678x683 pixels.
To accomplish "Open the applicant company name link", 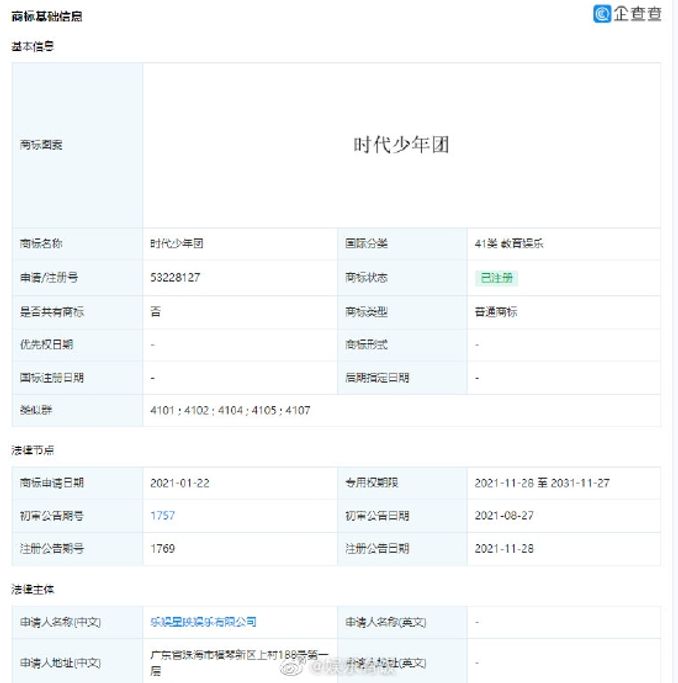I will (x=203, y=622).
